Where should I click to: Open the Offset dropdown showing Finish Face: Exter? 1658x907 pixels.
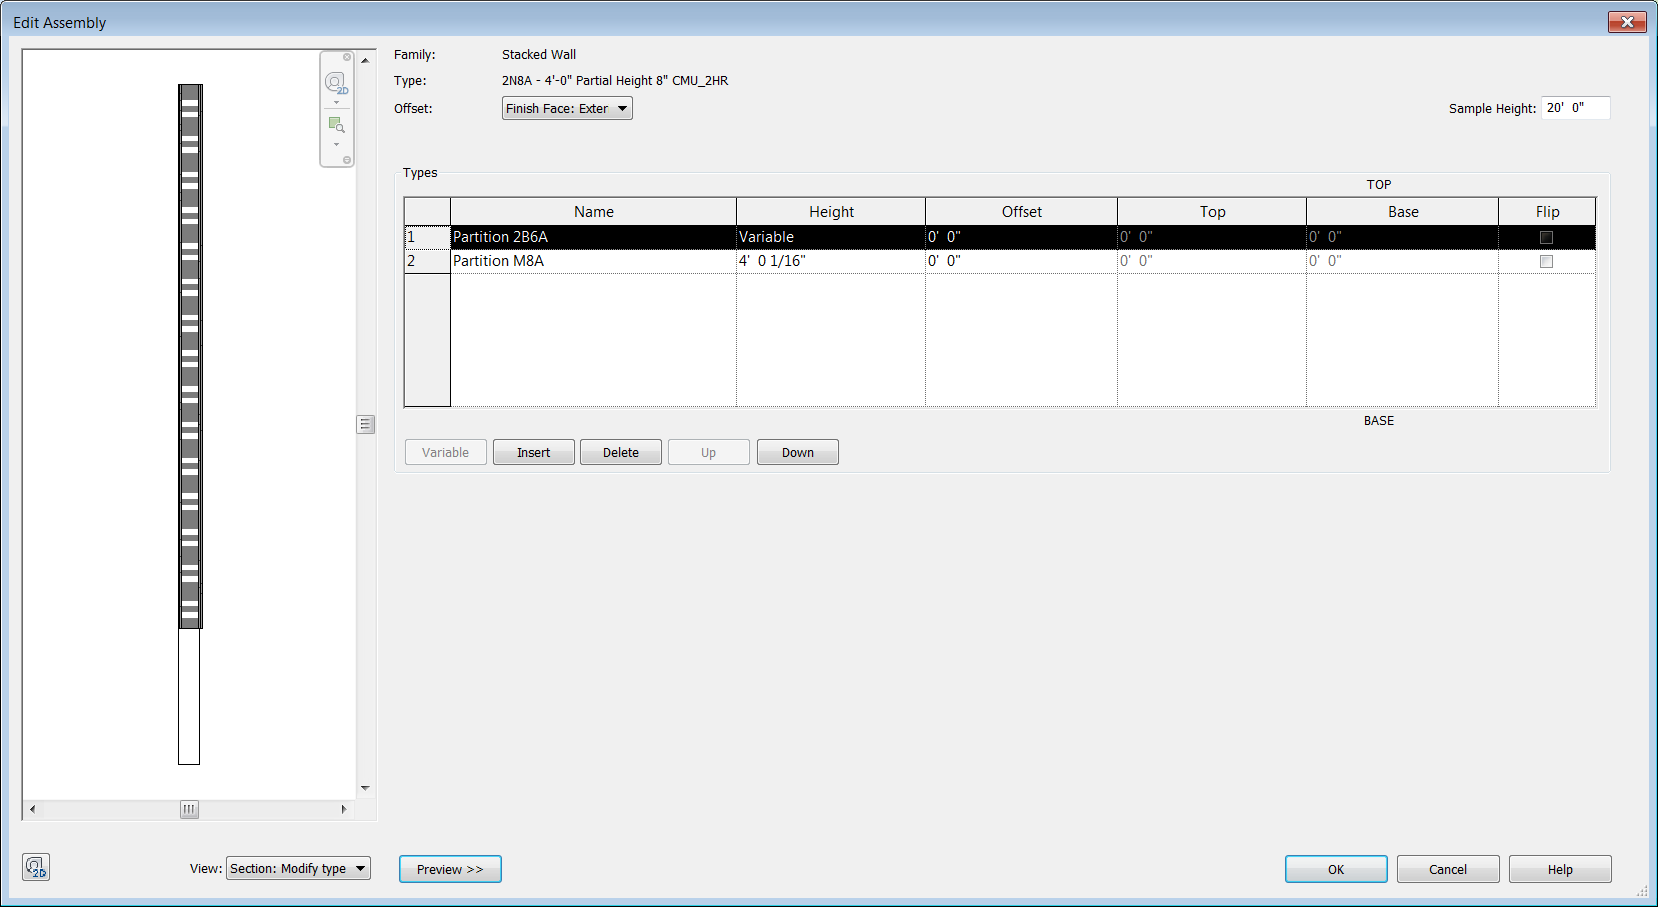tap(567, 108)
